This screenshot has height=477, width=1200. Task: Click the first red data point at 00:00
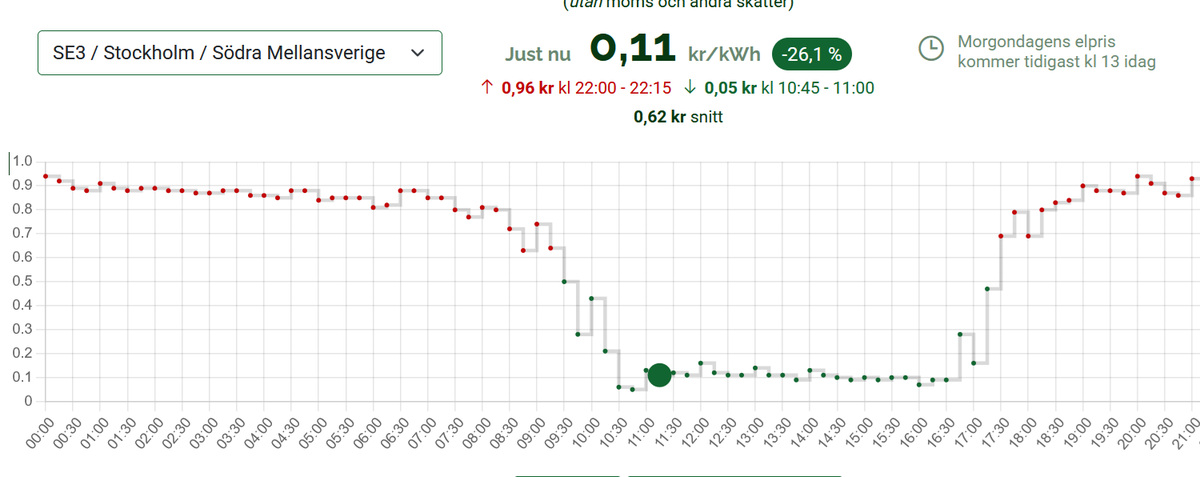click(x=46, y=176)
